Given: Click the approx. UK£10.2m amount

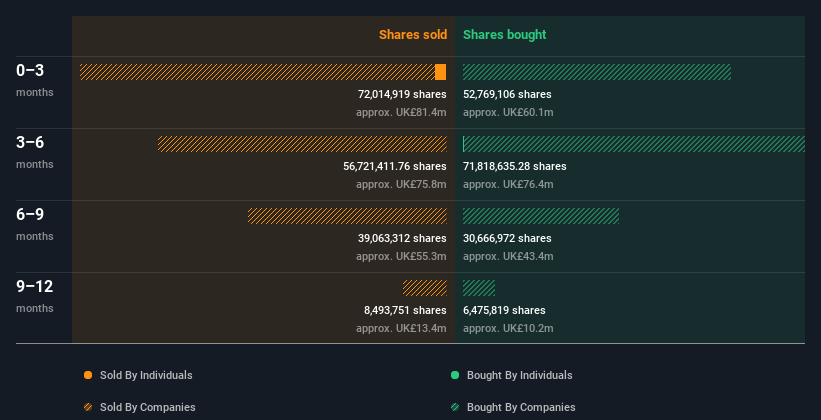Looking at the screenshot, I should 508,328.
